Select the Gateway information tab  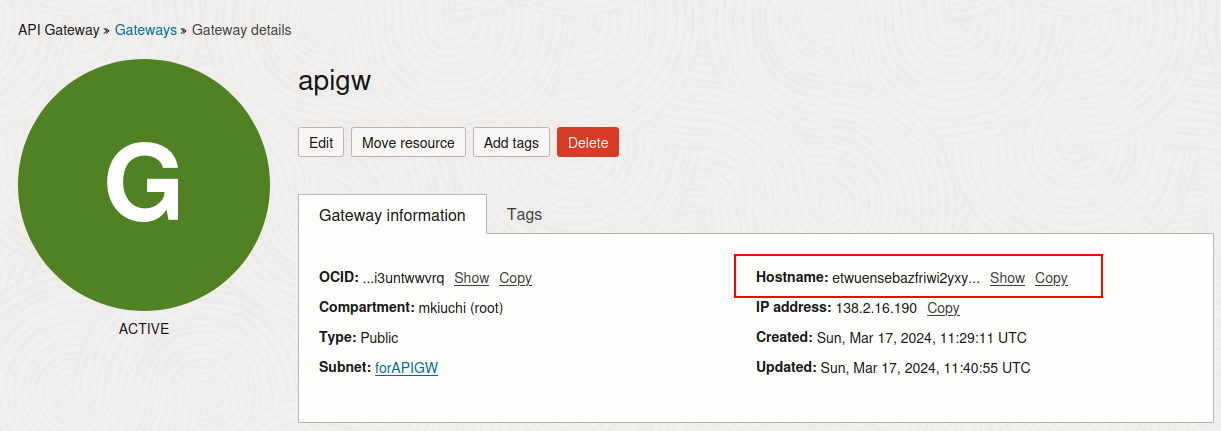(392, 215)
